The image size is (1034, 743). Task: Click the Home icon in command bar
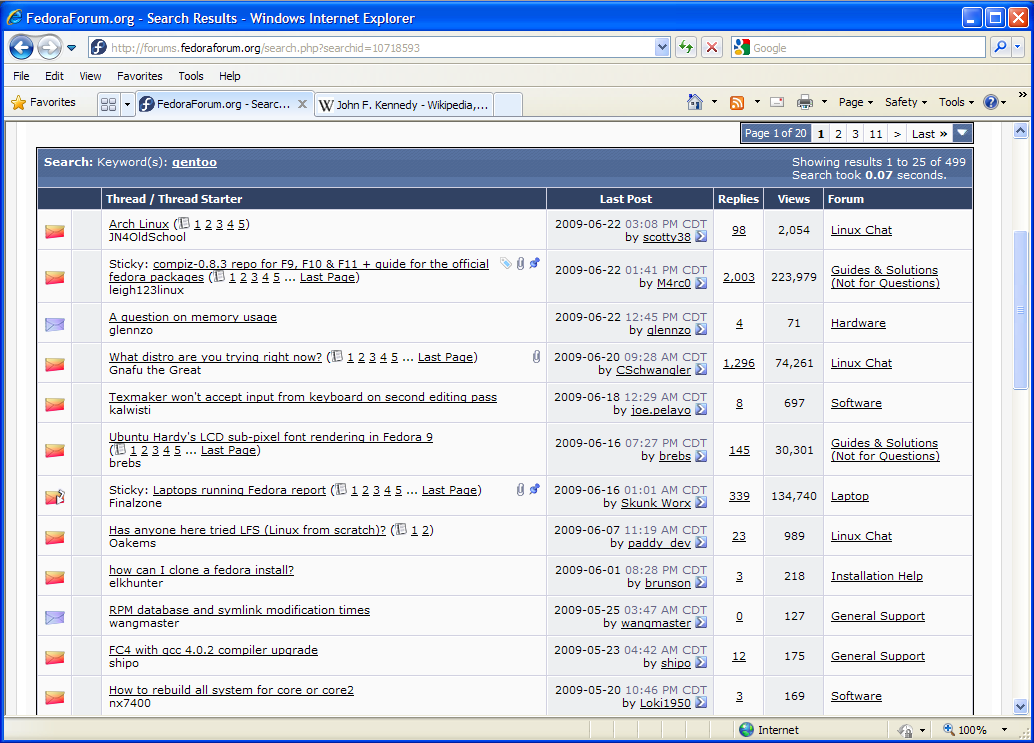click(694, 102)
